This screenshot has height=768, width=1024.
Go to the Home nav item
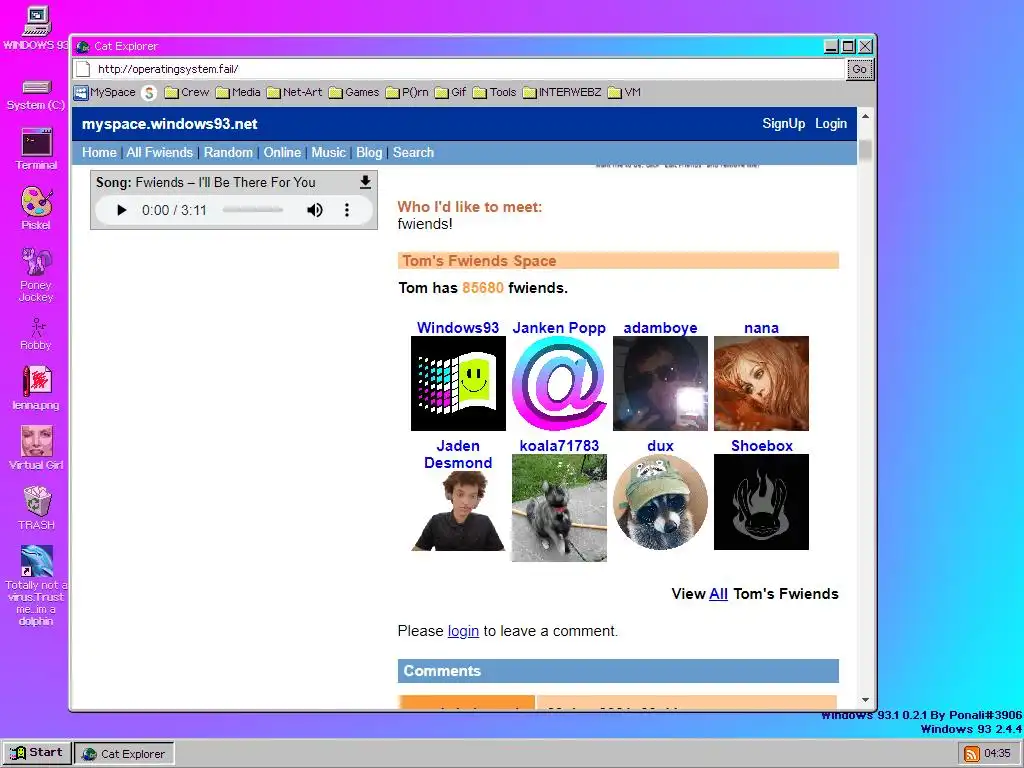click(99, 153)
